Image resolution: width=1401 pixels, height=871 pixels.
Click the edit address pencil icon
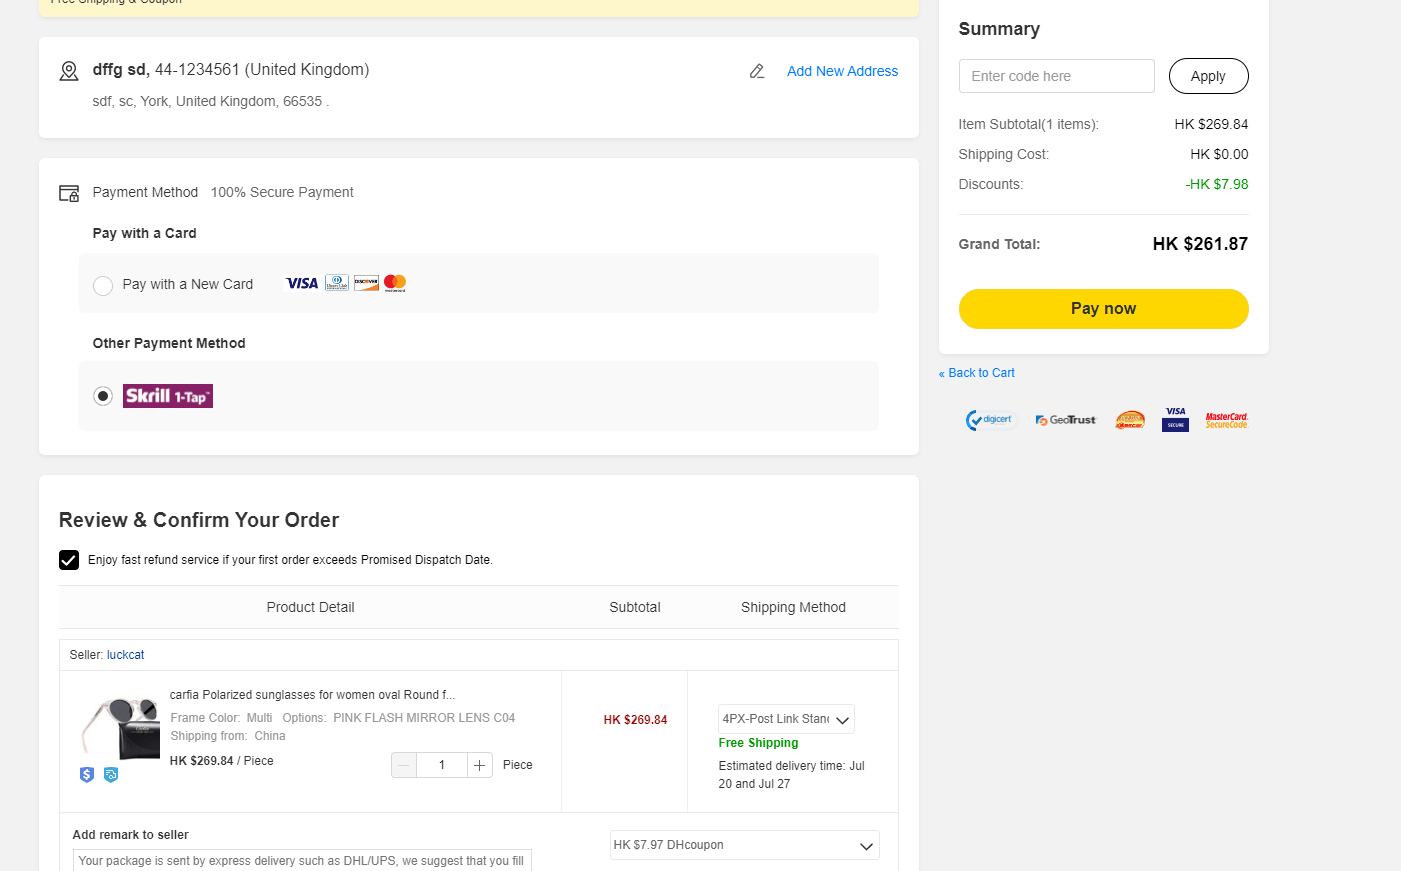(757, 71)
